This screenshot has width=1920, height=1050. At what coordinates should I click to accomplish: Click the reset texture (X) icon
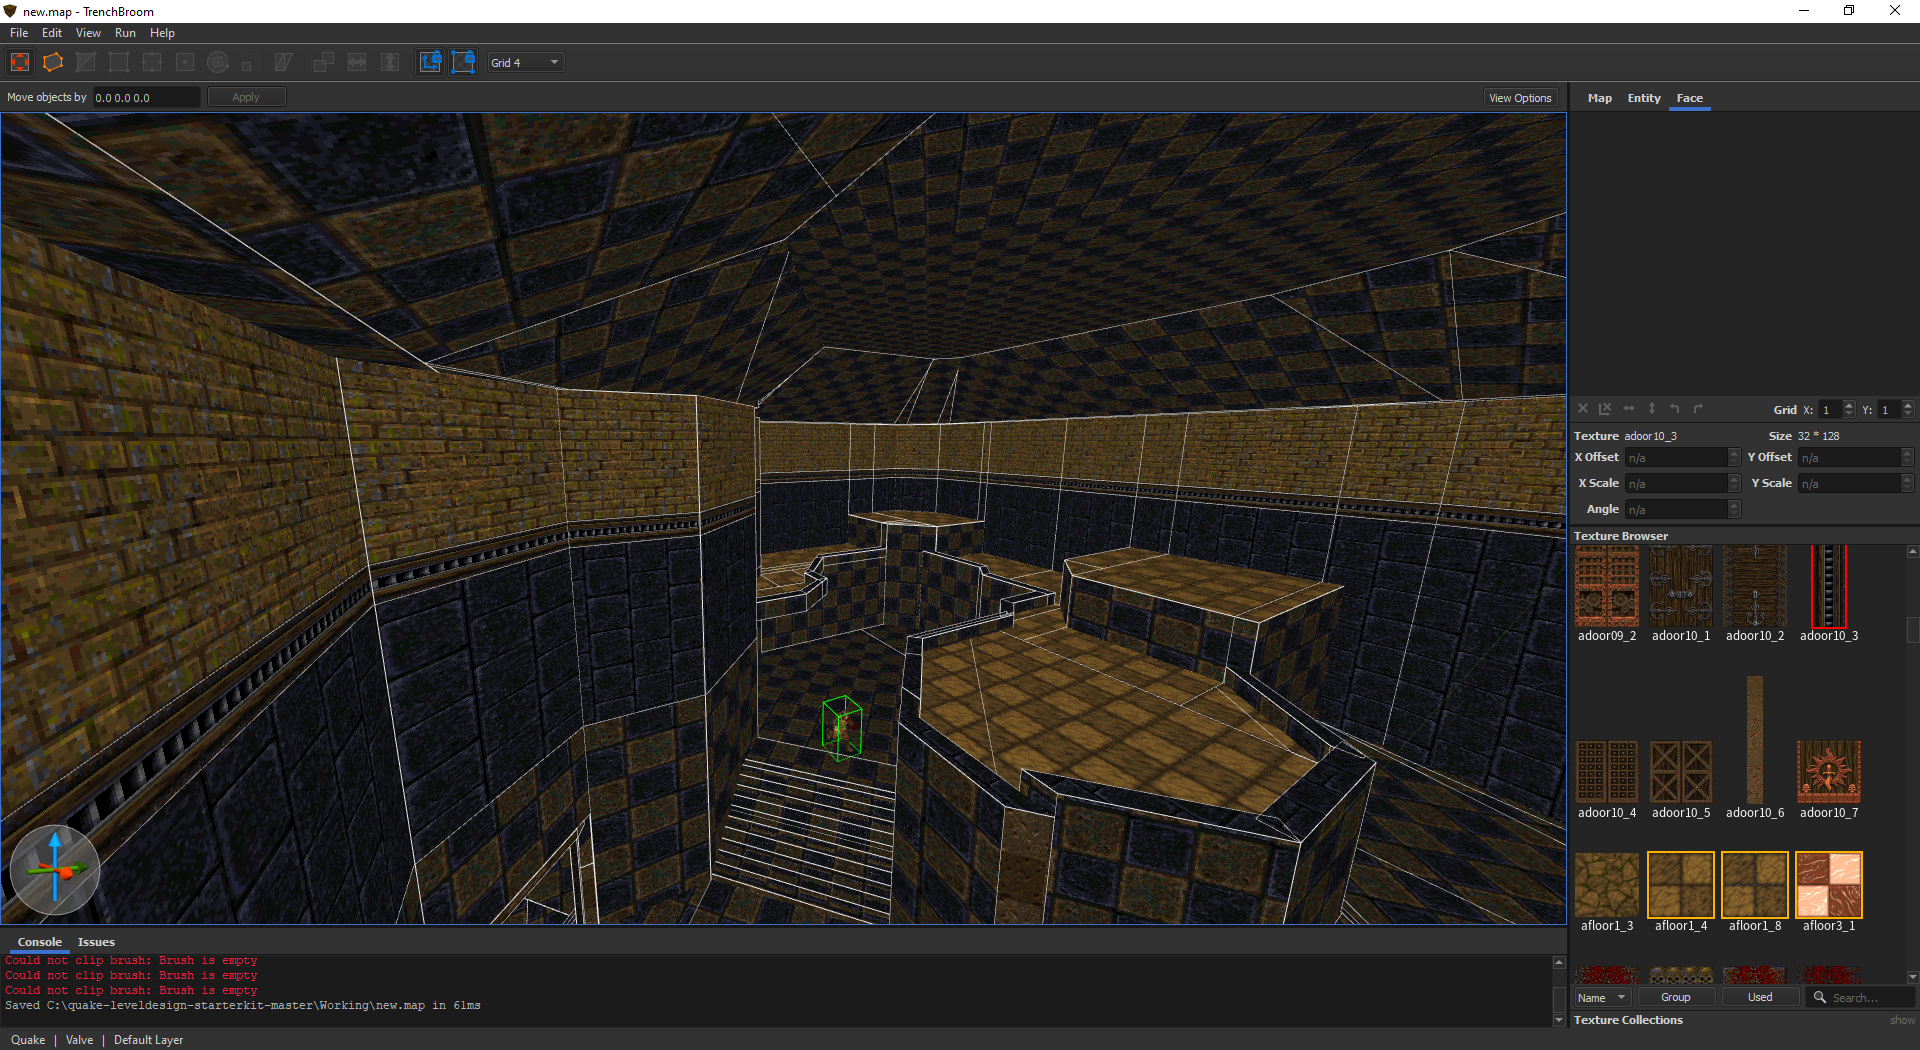[x=1583, y=409]
